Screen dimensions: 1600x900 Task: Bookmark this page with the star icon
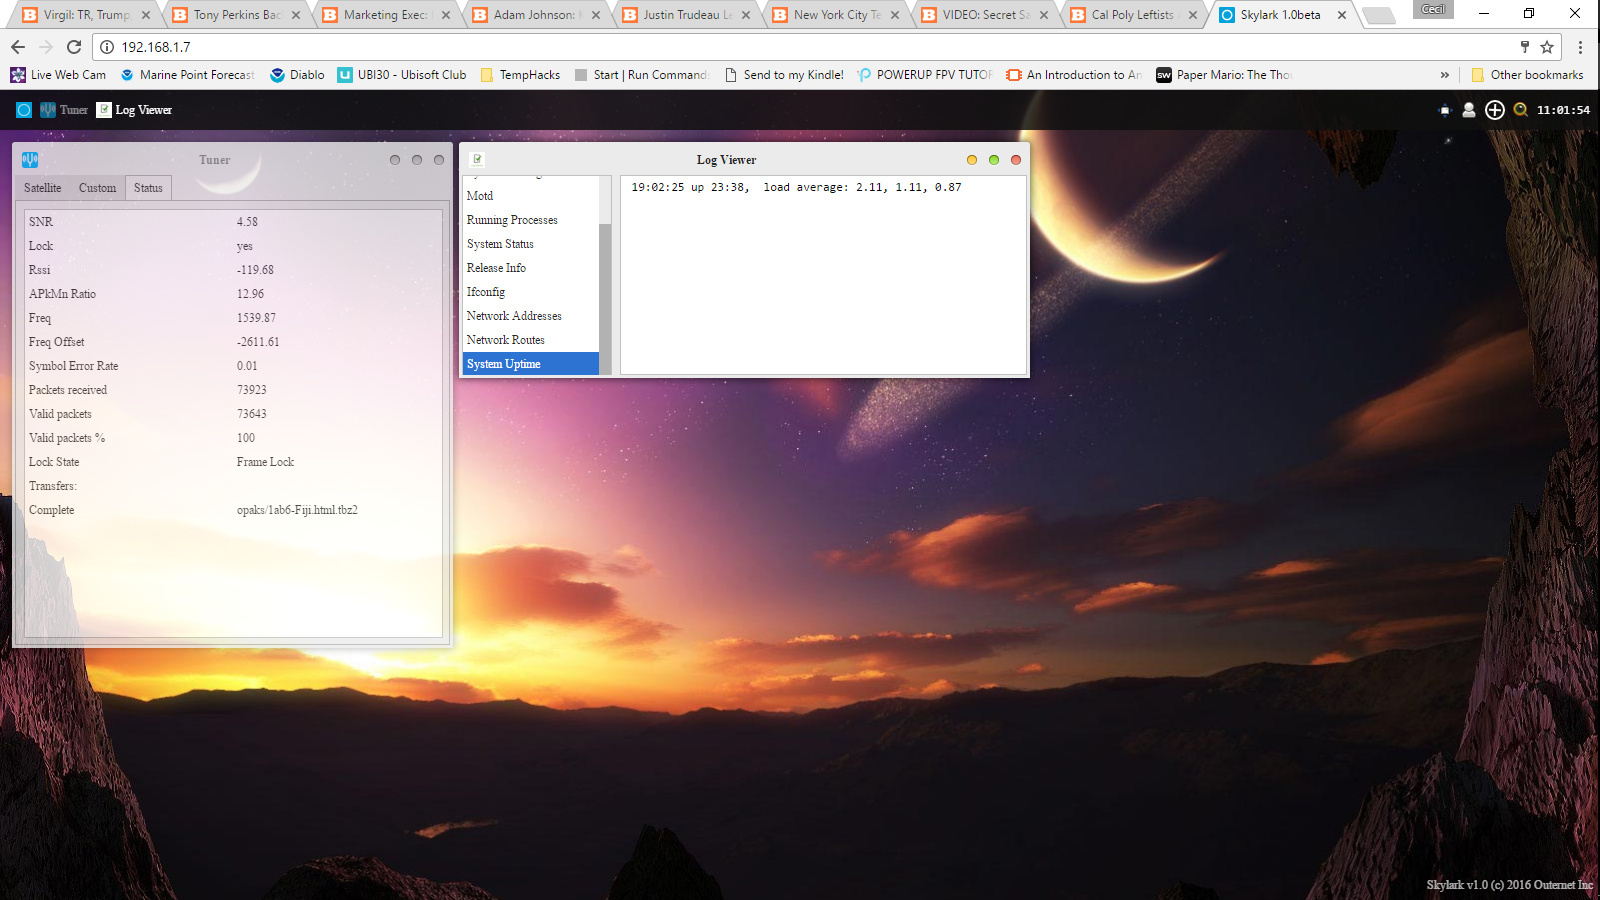tap(1547, 47)
